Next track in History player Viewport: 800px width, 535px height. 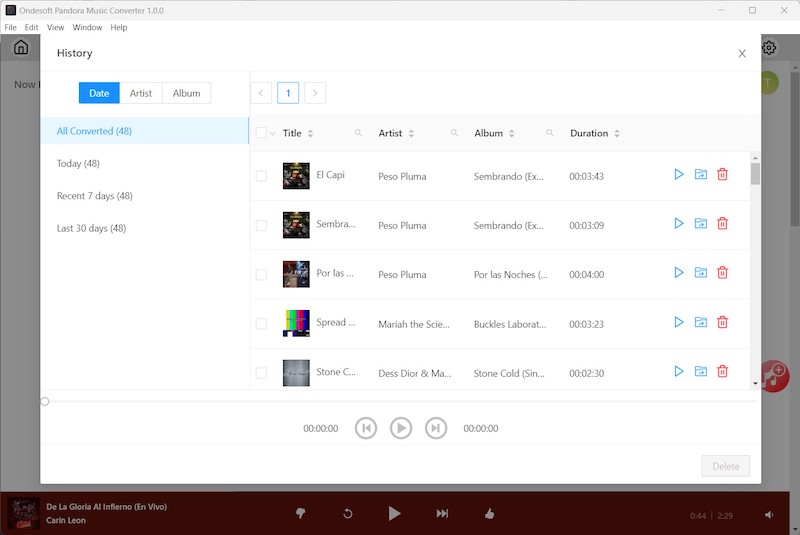[x=436, y=428]
